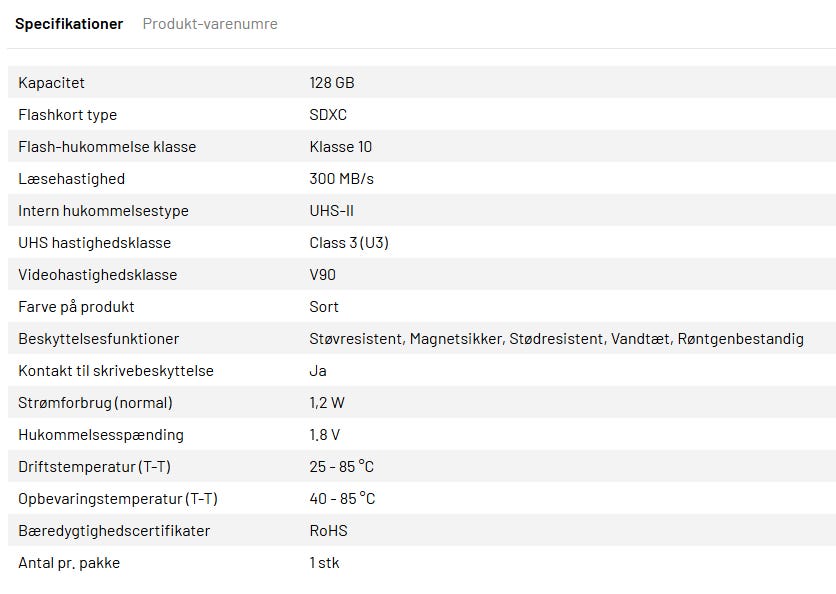The height and width of the screenshot is (594, 836).
Task: Switch to the Specifikationer tab
Action: pos(69,23)
